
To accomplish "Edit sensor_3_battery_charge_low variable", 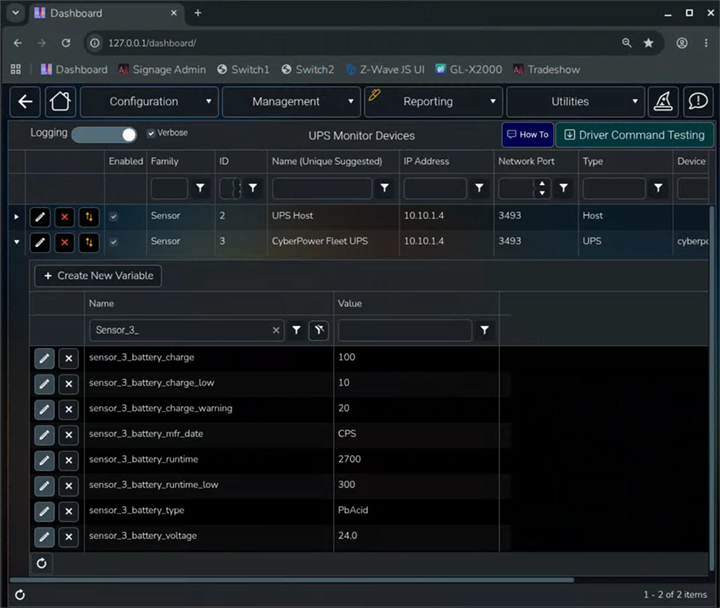I will [x=44, y=384].
